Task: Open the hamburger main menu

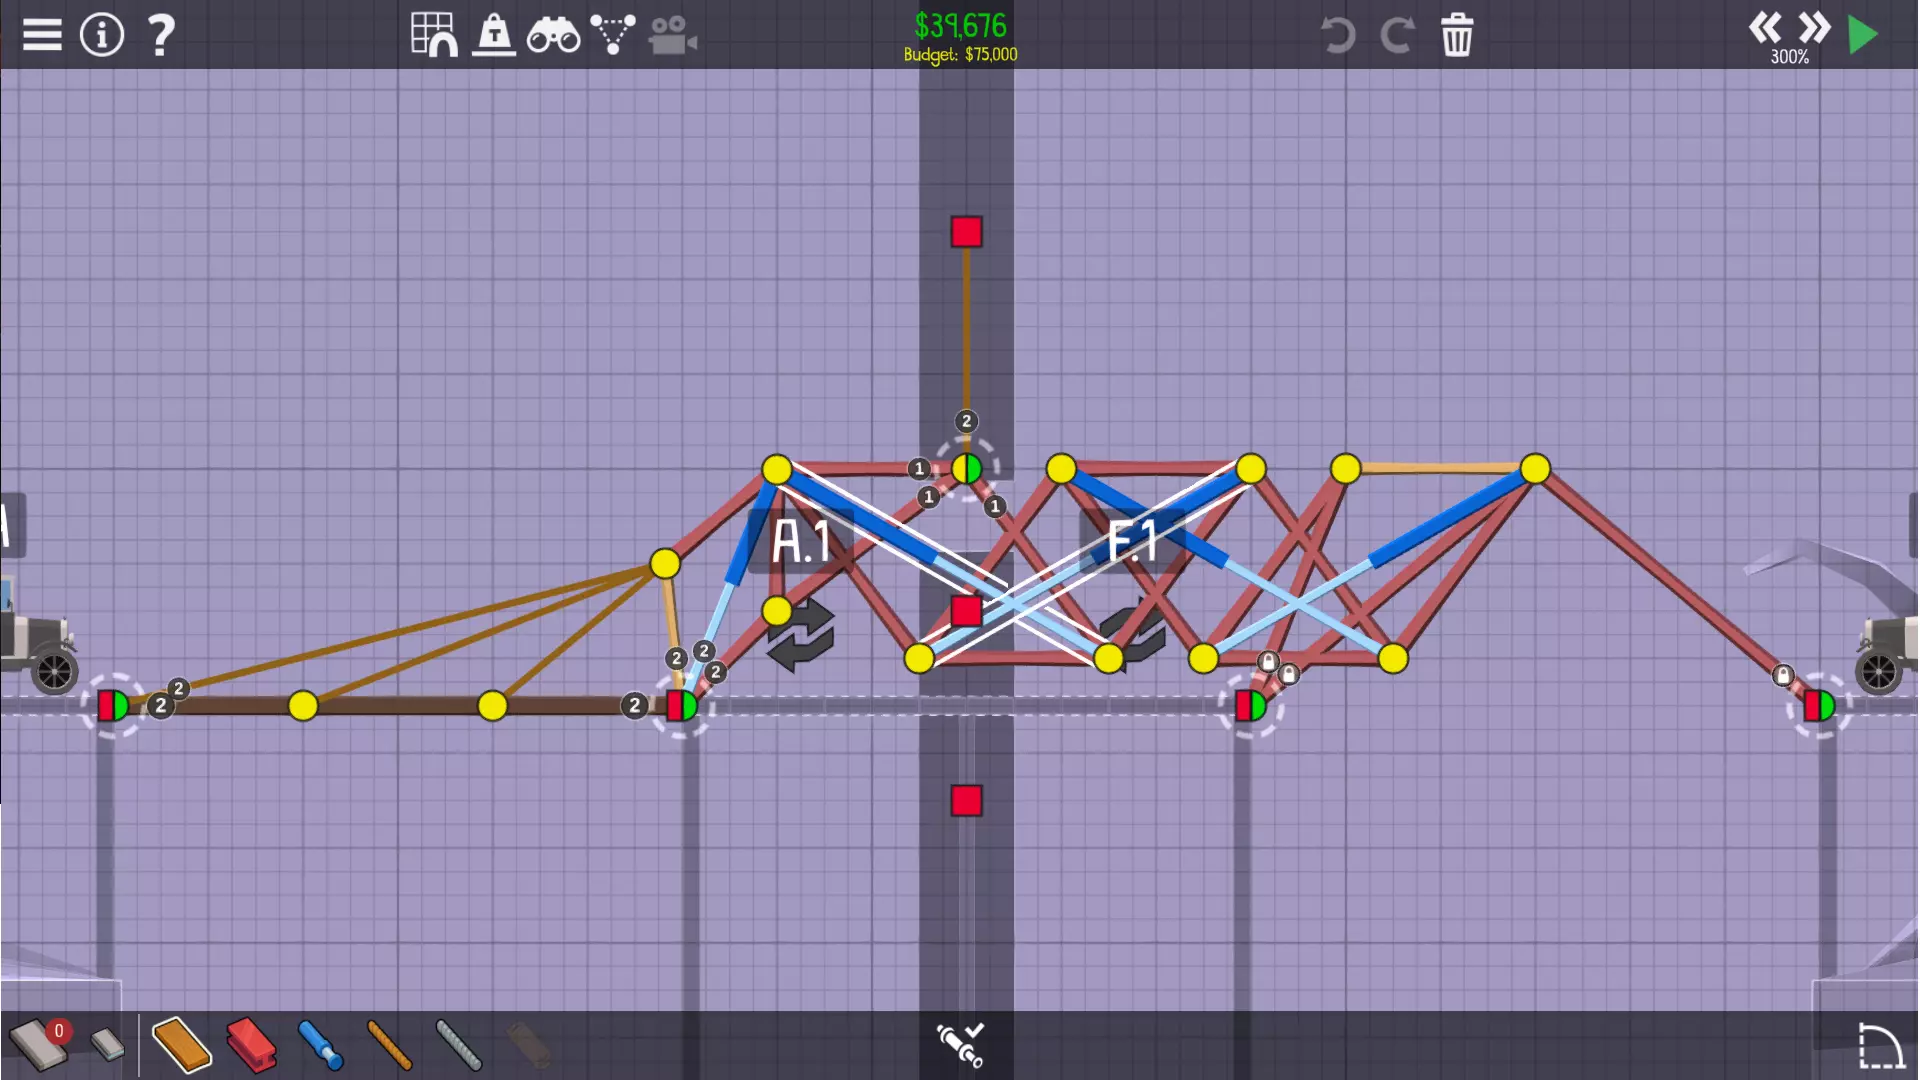Action: 42,35
